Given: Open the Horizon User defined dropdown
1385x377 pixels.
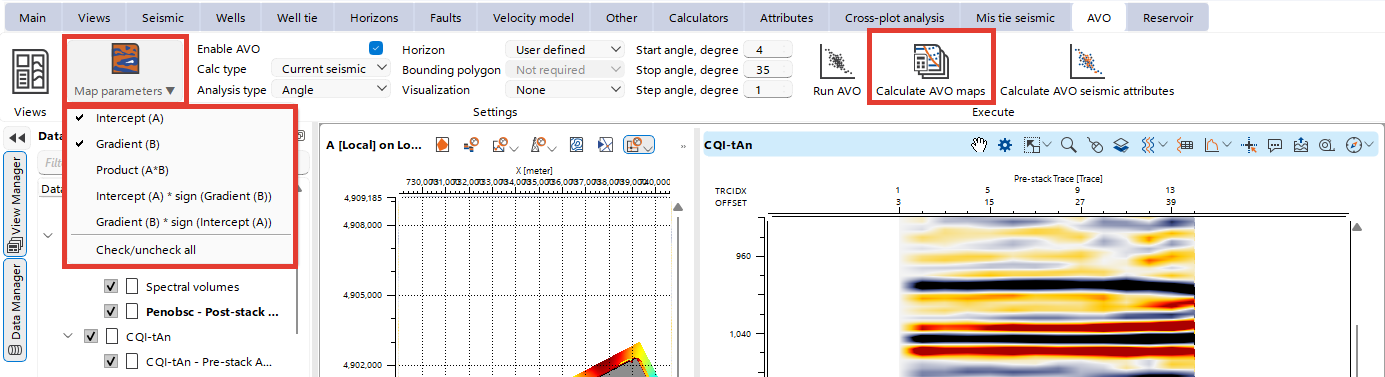Looking at the screenshot, I should pyautogui.click(x=565, y=49).
